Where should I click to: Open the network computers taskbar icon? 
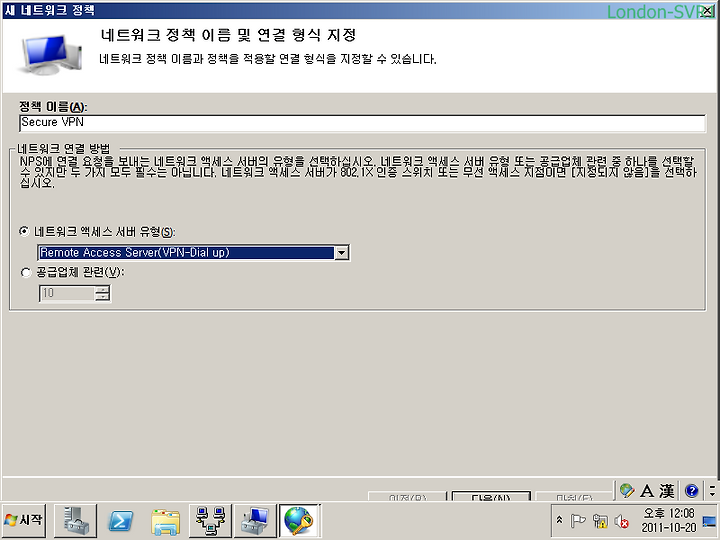[210, 520]
